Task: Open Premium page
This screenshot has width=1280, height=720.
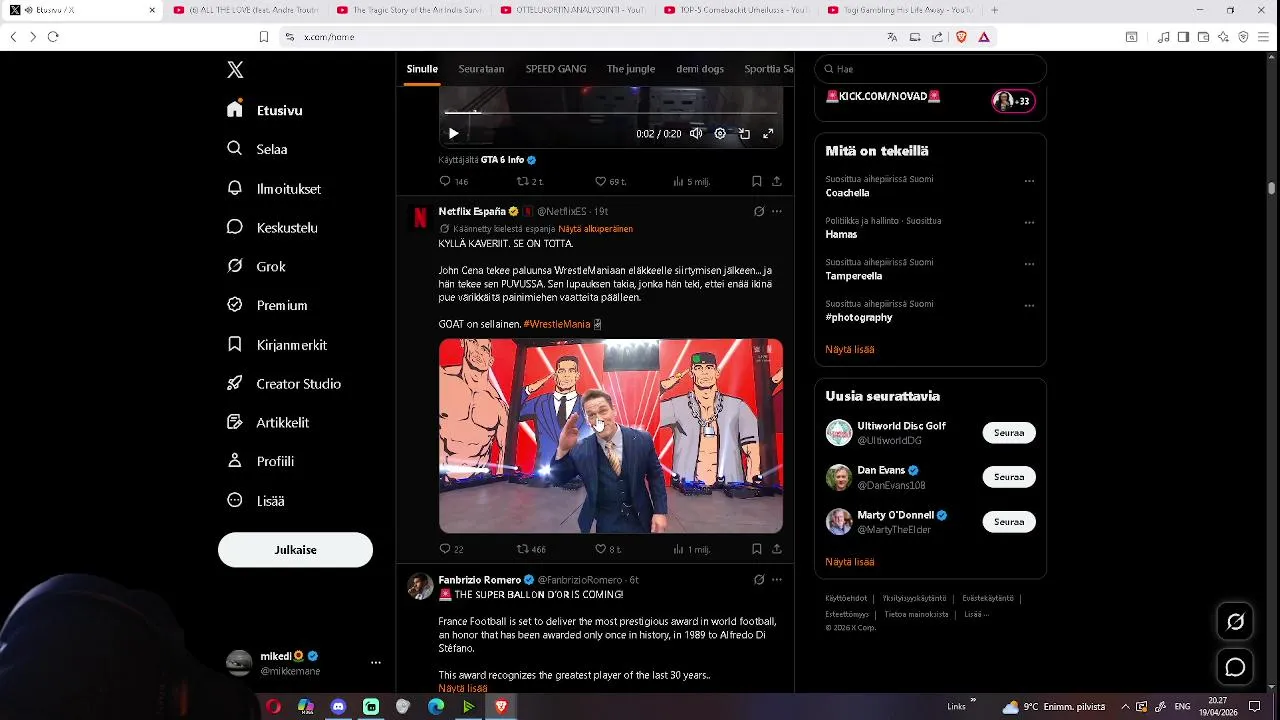Action: pos(267,305)
